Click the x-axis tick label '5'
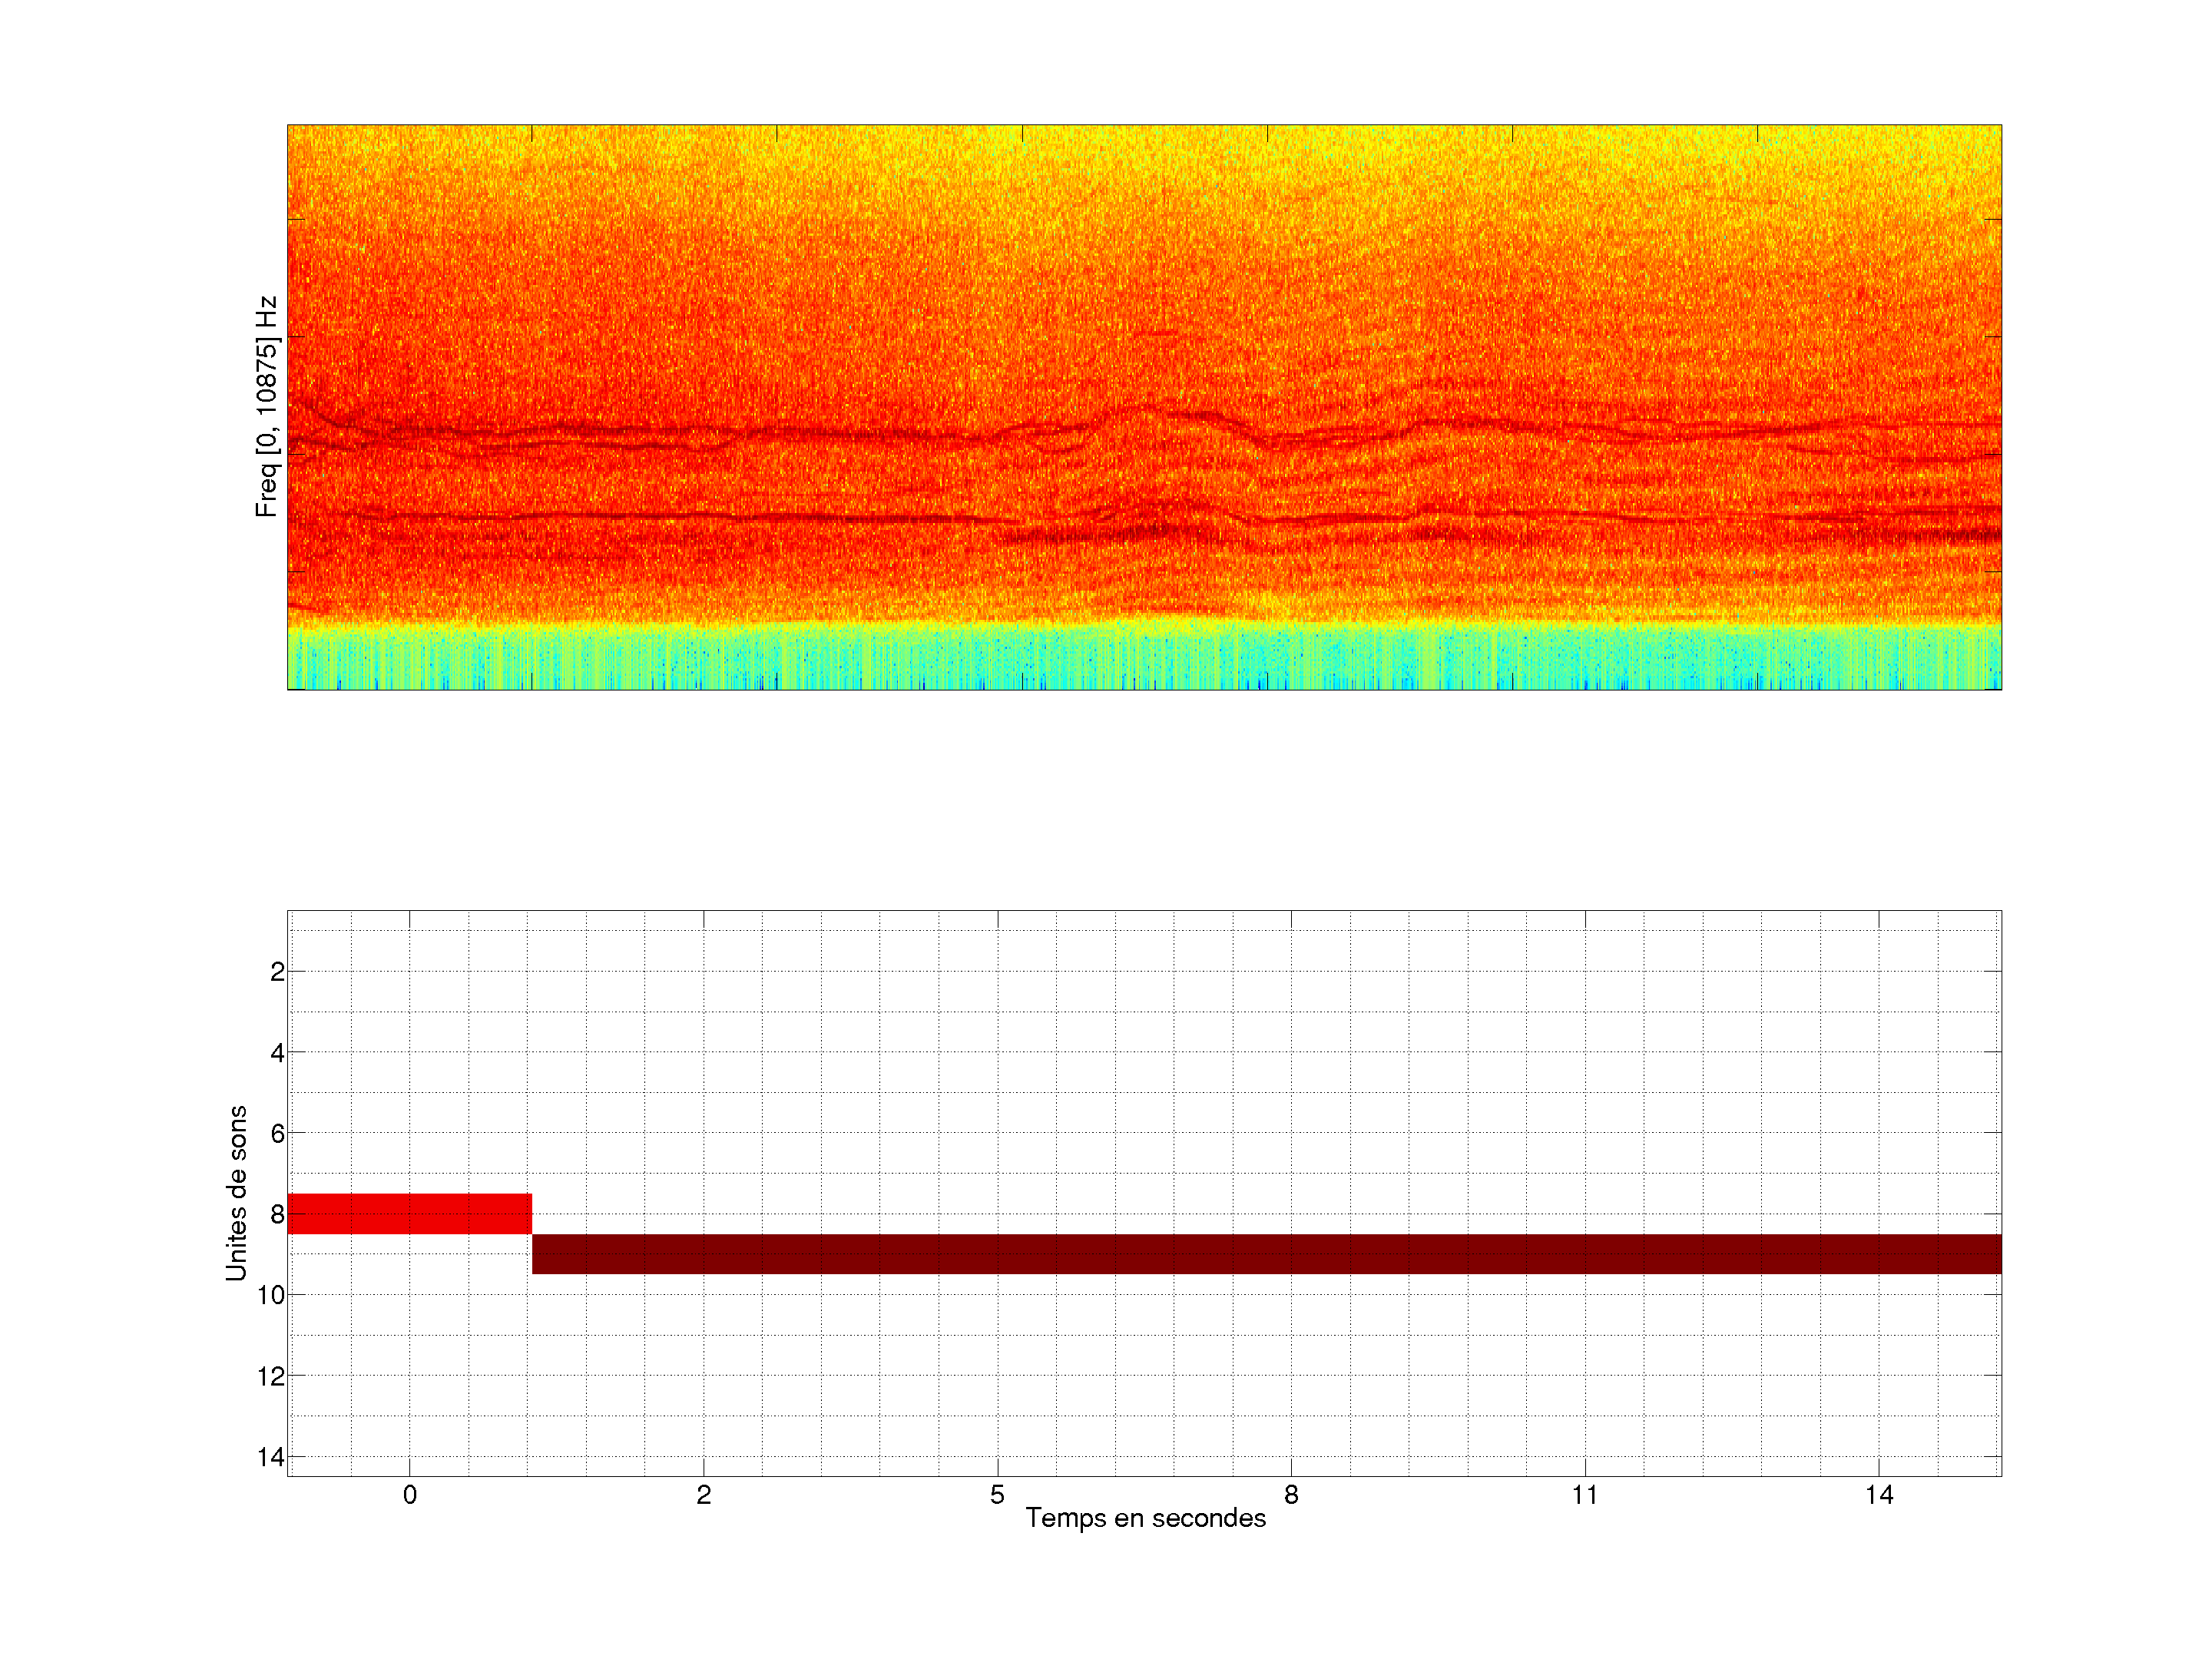 pyautogui.click(x=997, y=1495)
